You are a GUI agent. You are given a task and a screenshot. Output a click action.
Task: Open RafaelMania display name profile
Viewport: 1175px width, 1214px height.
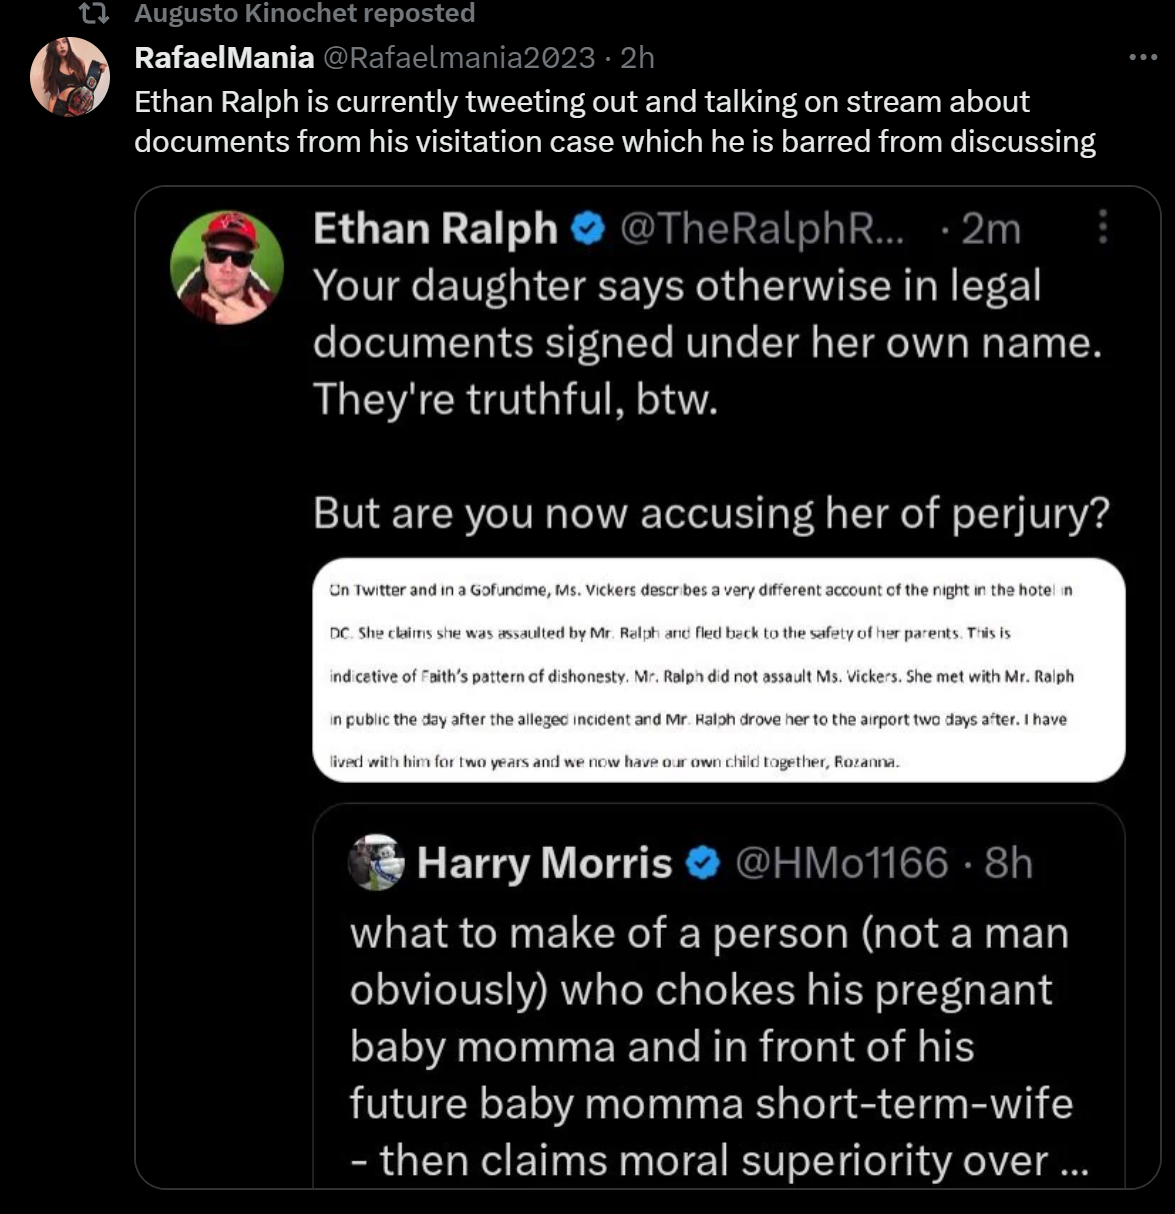point(224,58)
